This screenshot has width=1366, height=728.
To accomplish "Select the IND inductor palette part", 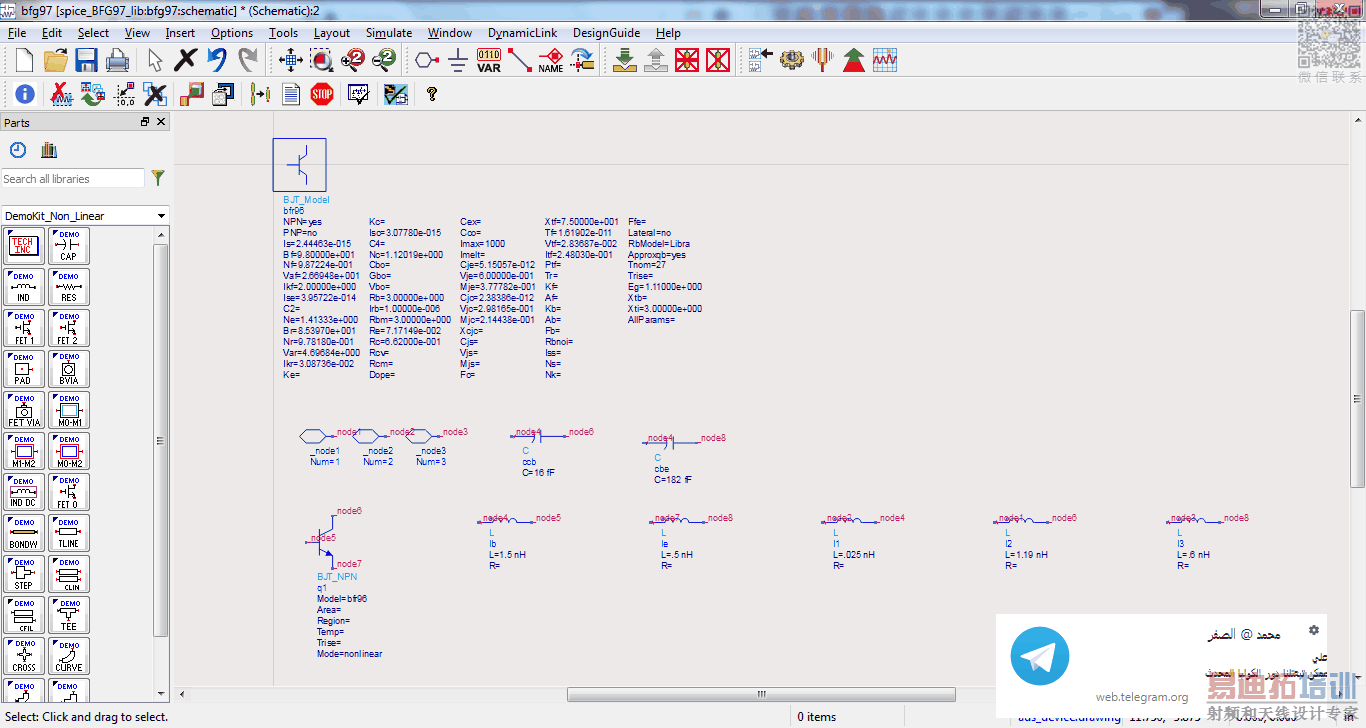I will tap(24, 287).
